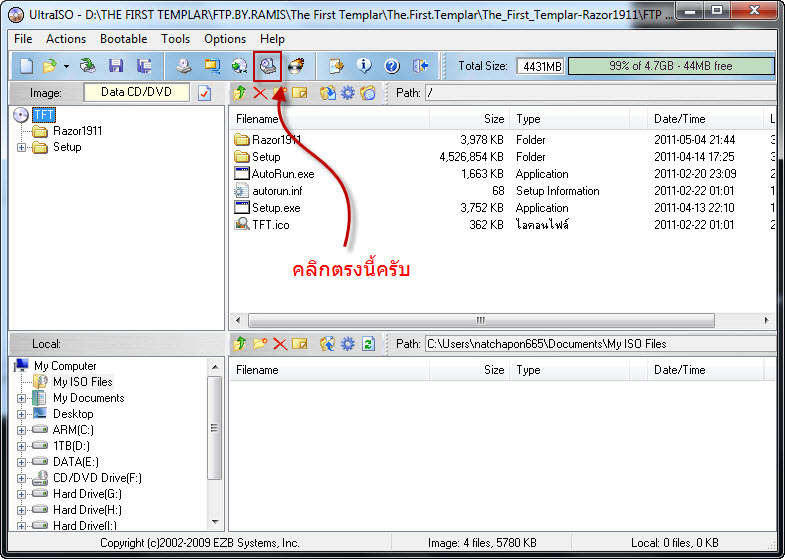The height and width of the screenshot is (559, 785).
Task: Mount image to virtual drive icon
Action: pos(267,66)
